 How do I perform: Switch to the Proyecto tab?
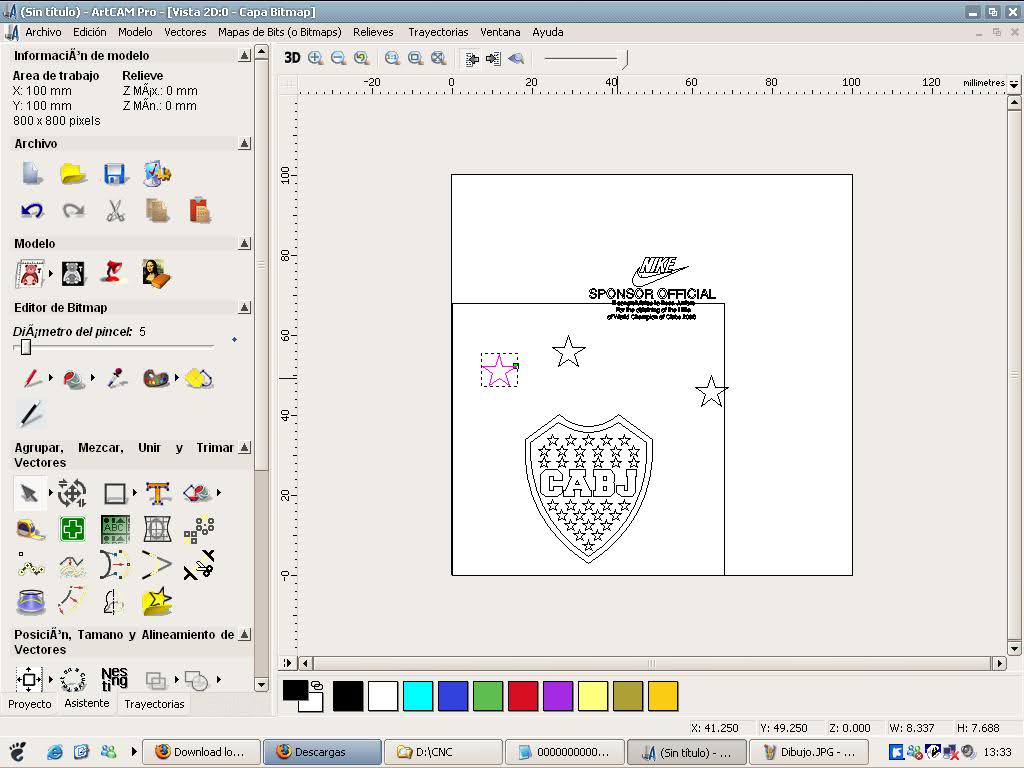(x=29, y=704)
